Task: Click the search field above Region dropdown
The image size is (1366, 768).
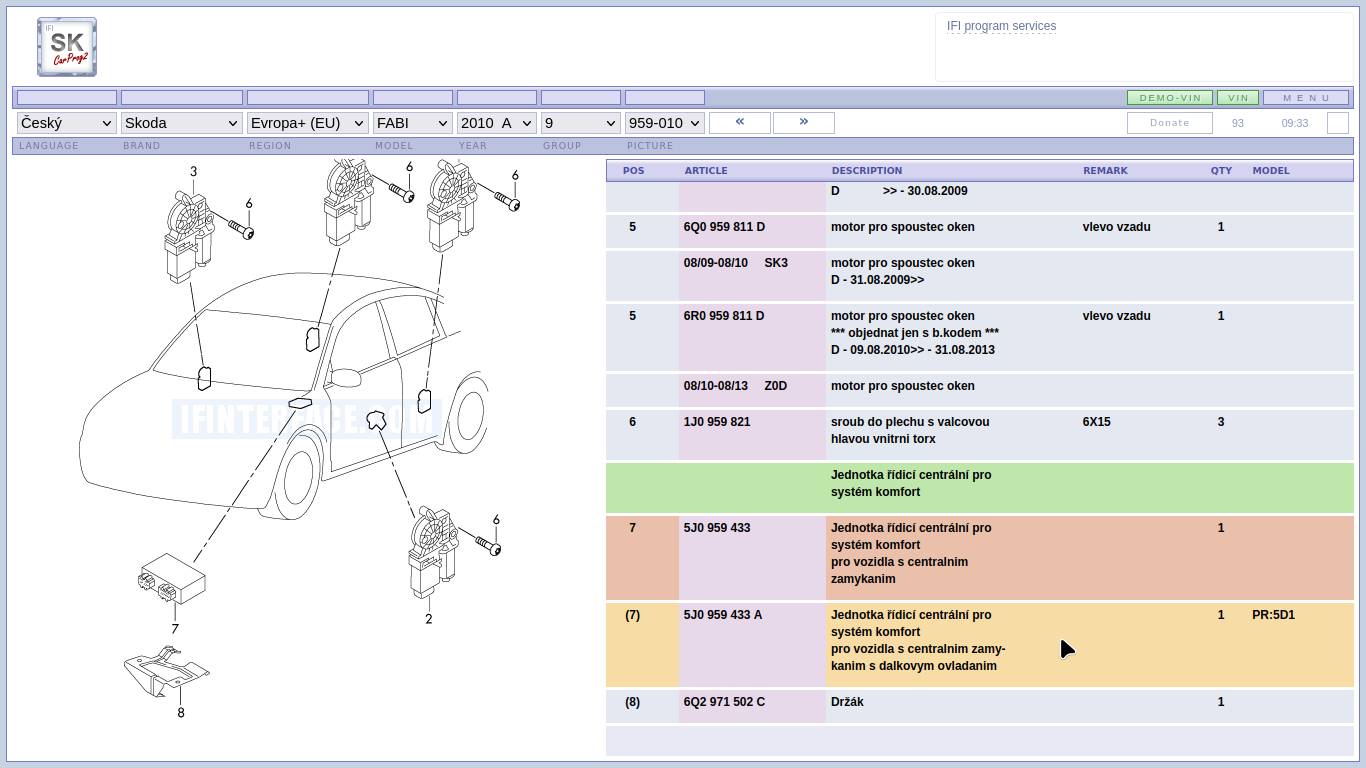Action: (308, 98)
